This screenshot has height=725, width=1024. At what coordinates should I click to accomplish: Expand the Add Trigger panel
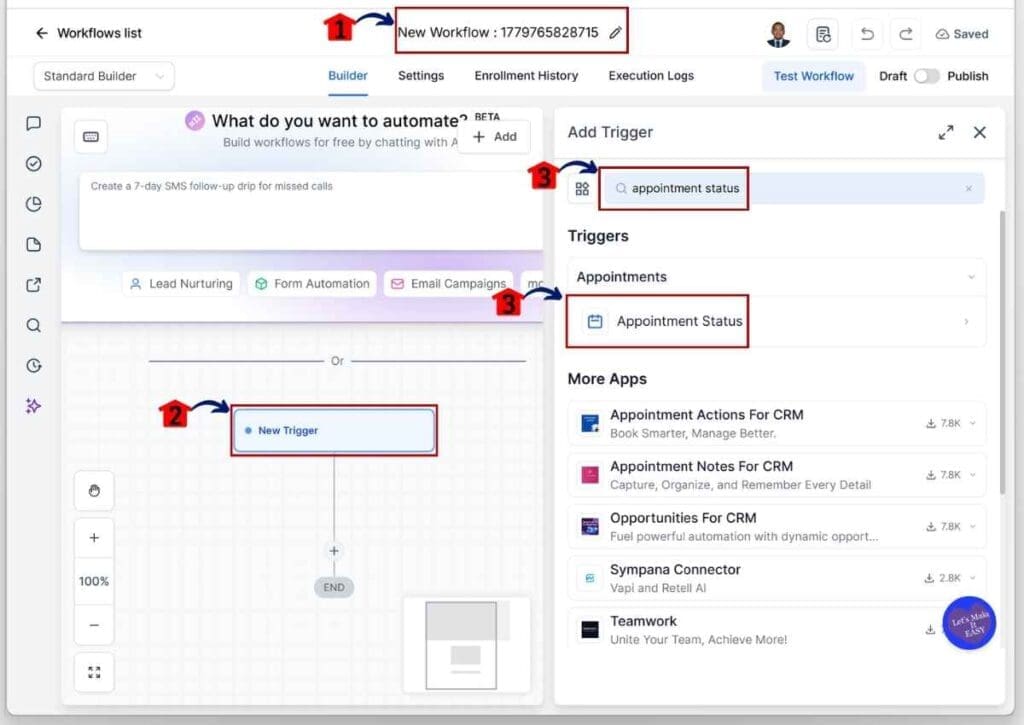pos(946,133)
